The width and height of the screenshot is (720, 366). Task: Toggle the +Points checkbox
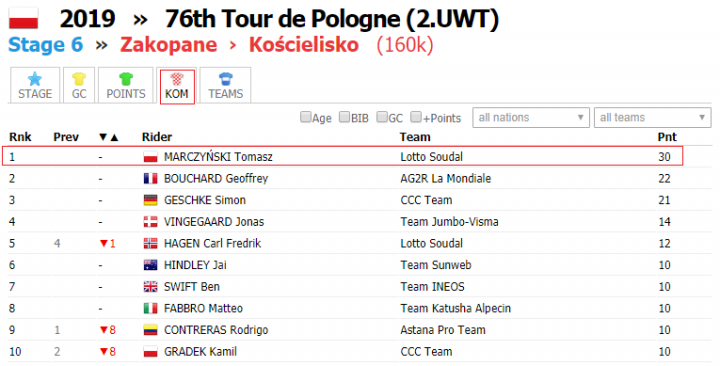[416, 117]
